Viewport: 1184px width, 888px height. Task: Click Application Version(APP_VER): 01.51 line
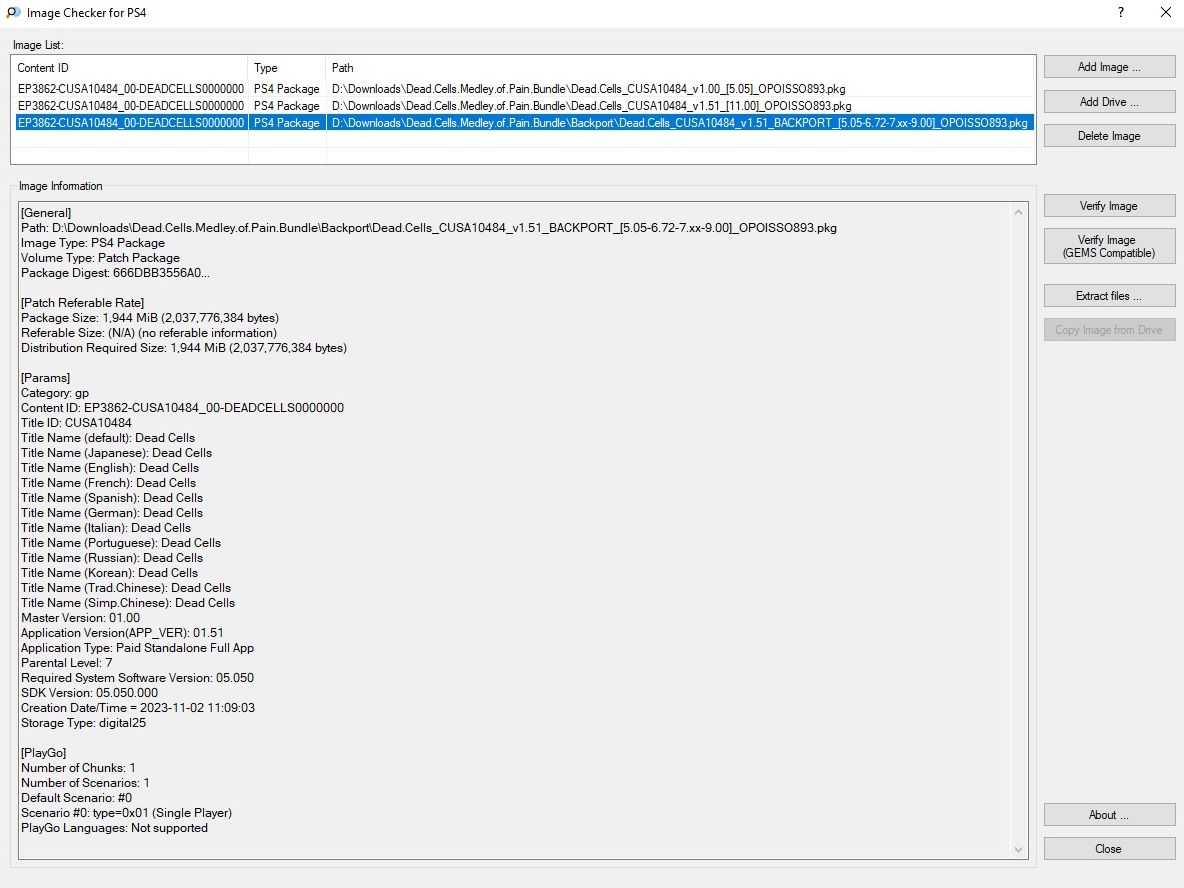[122, 633]
